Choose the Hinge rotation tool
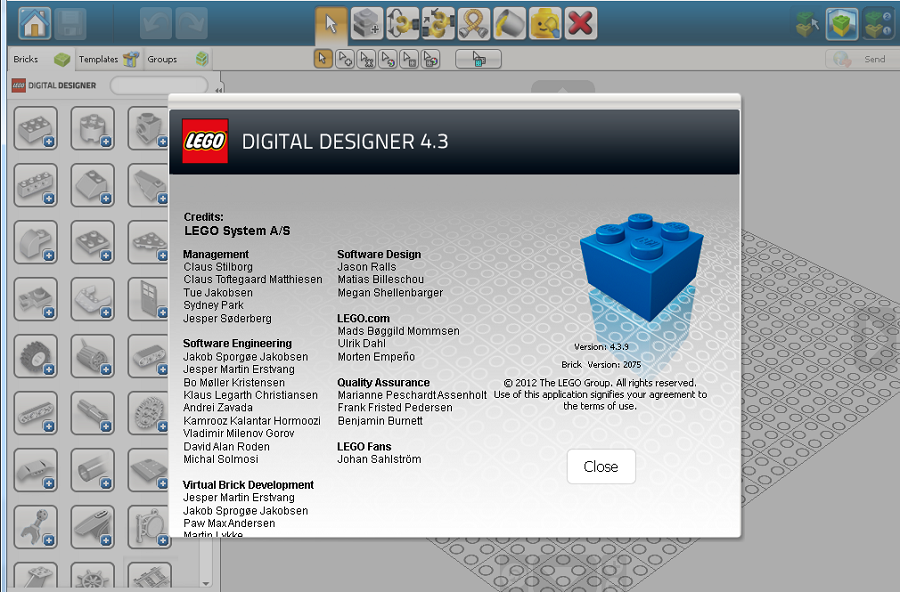Image resolution: width=900 pixels, height=592 pixels. click(402, 24)
